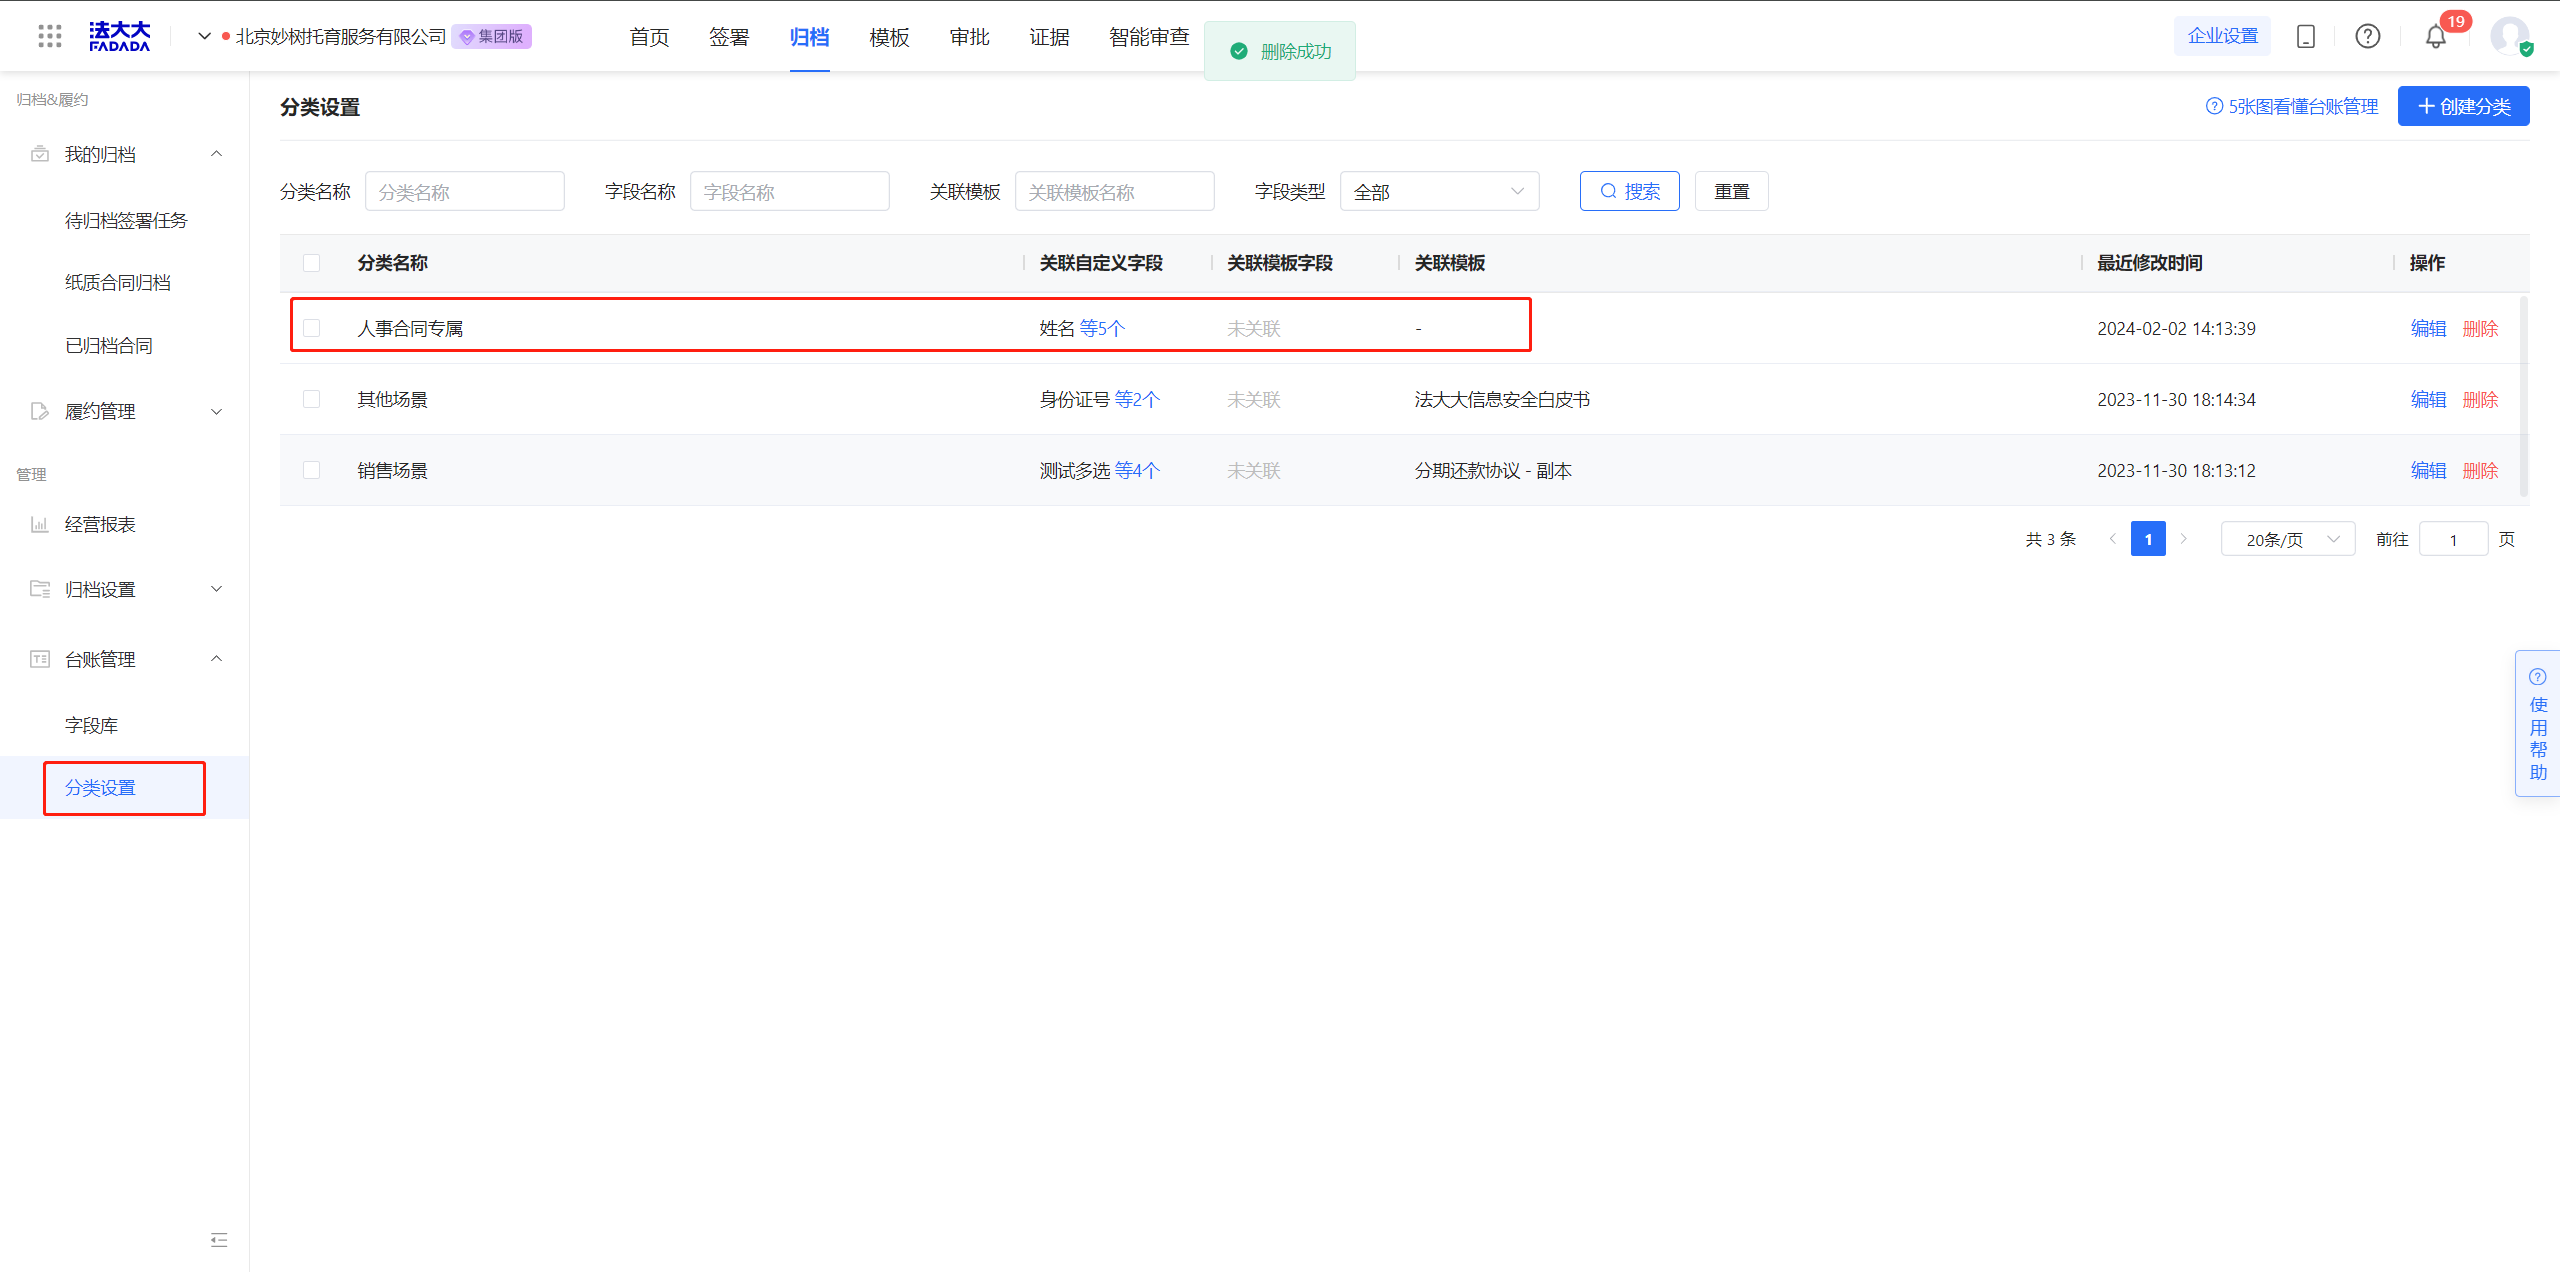Click 编辑 for 销售场景
Screen dimensions: 2560x1272
pos(2429,470)
